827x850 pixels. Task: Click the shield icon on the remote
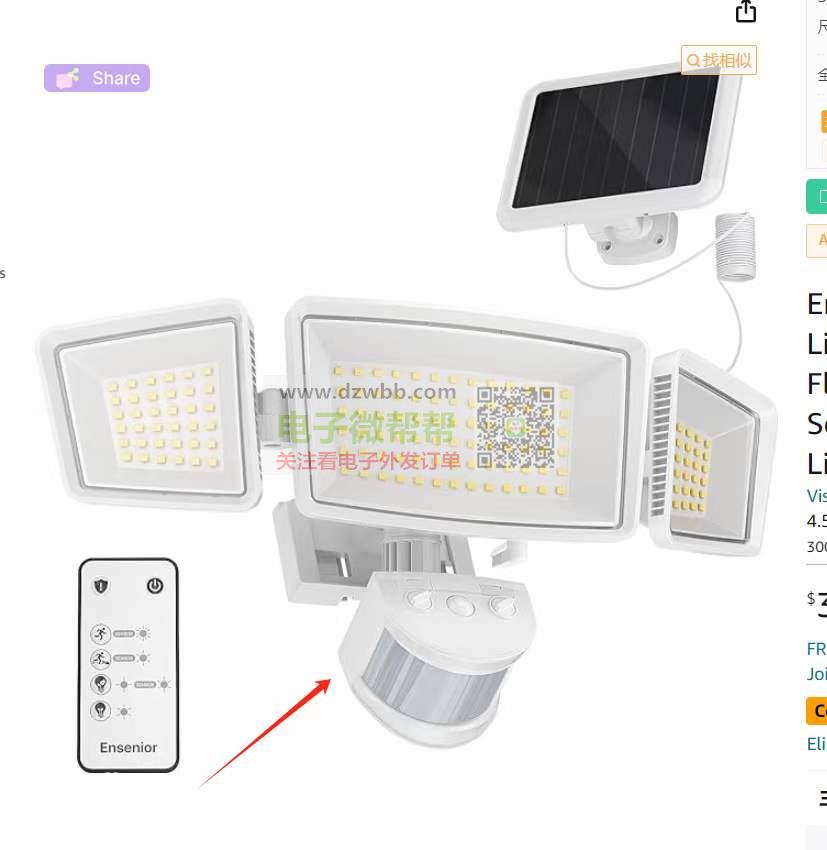pyautogui.click(x=101, y=586)
